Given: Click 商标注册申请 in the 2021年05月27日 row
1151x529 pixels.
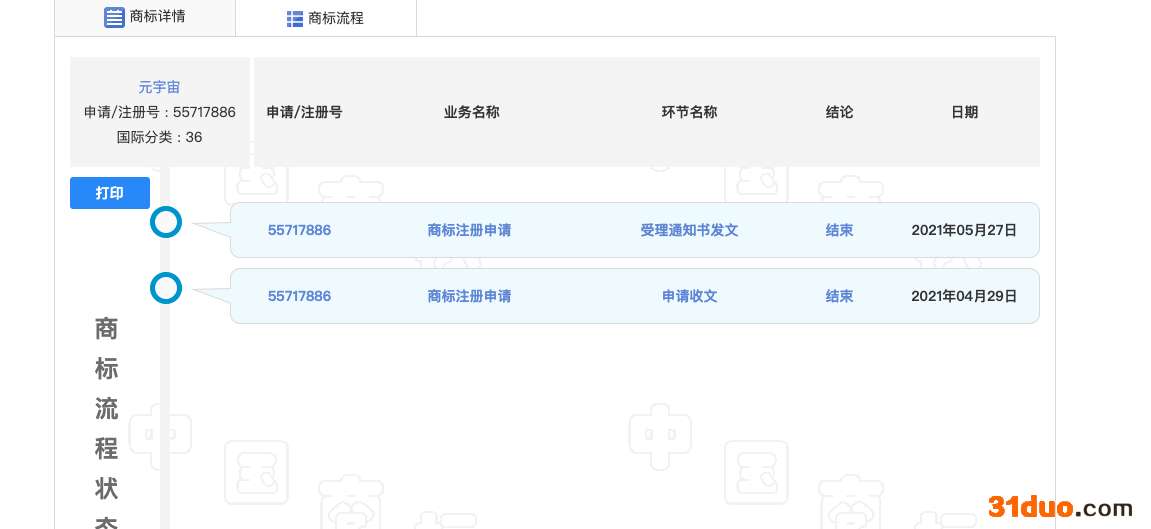Looking at the screenshot, I should (x=469, y=230).
